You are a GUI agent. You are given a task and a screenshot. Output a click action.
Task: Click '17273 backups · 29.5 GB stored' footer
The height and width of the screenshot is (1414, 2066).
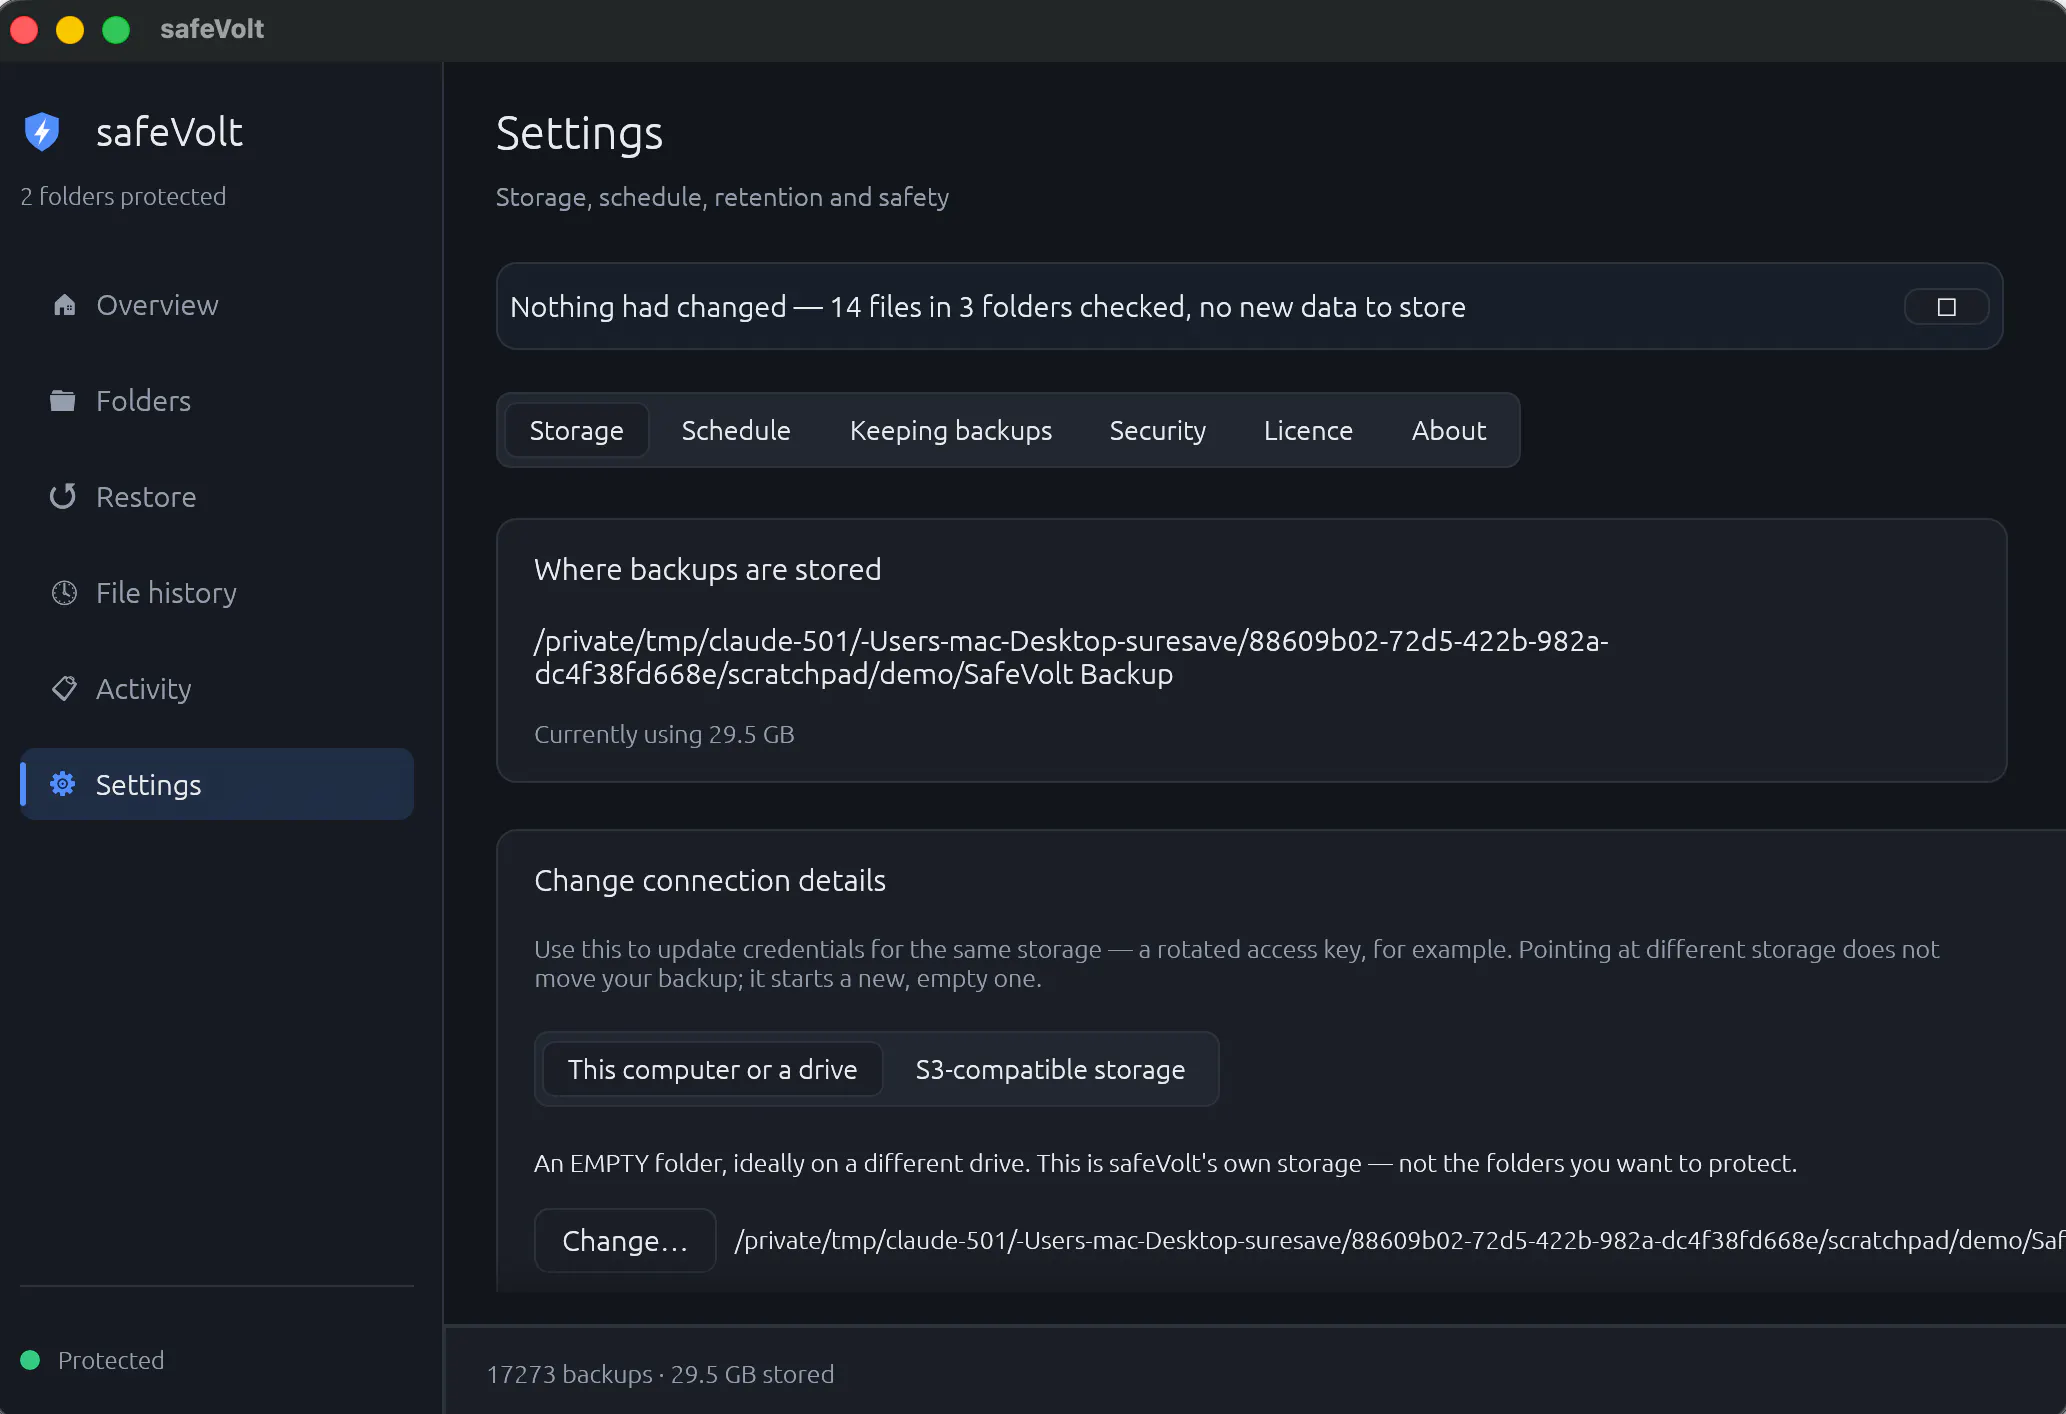[660, 1374]
